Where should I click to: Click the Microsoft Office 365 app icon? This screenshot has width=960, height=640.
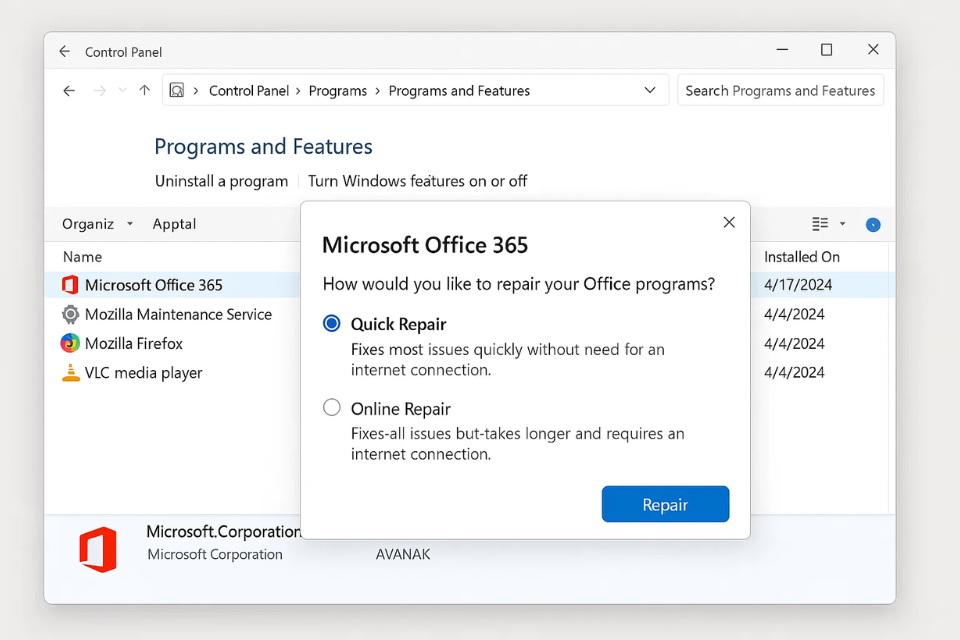69,285
